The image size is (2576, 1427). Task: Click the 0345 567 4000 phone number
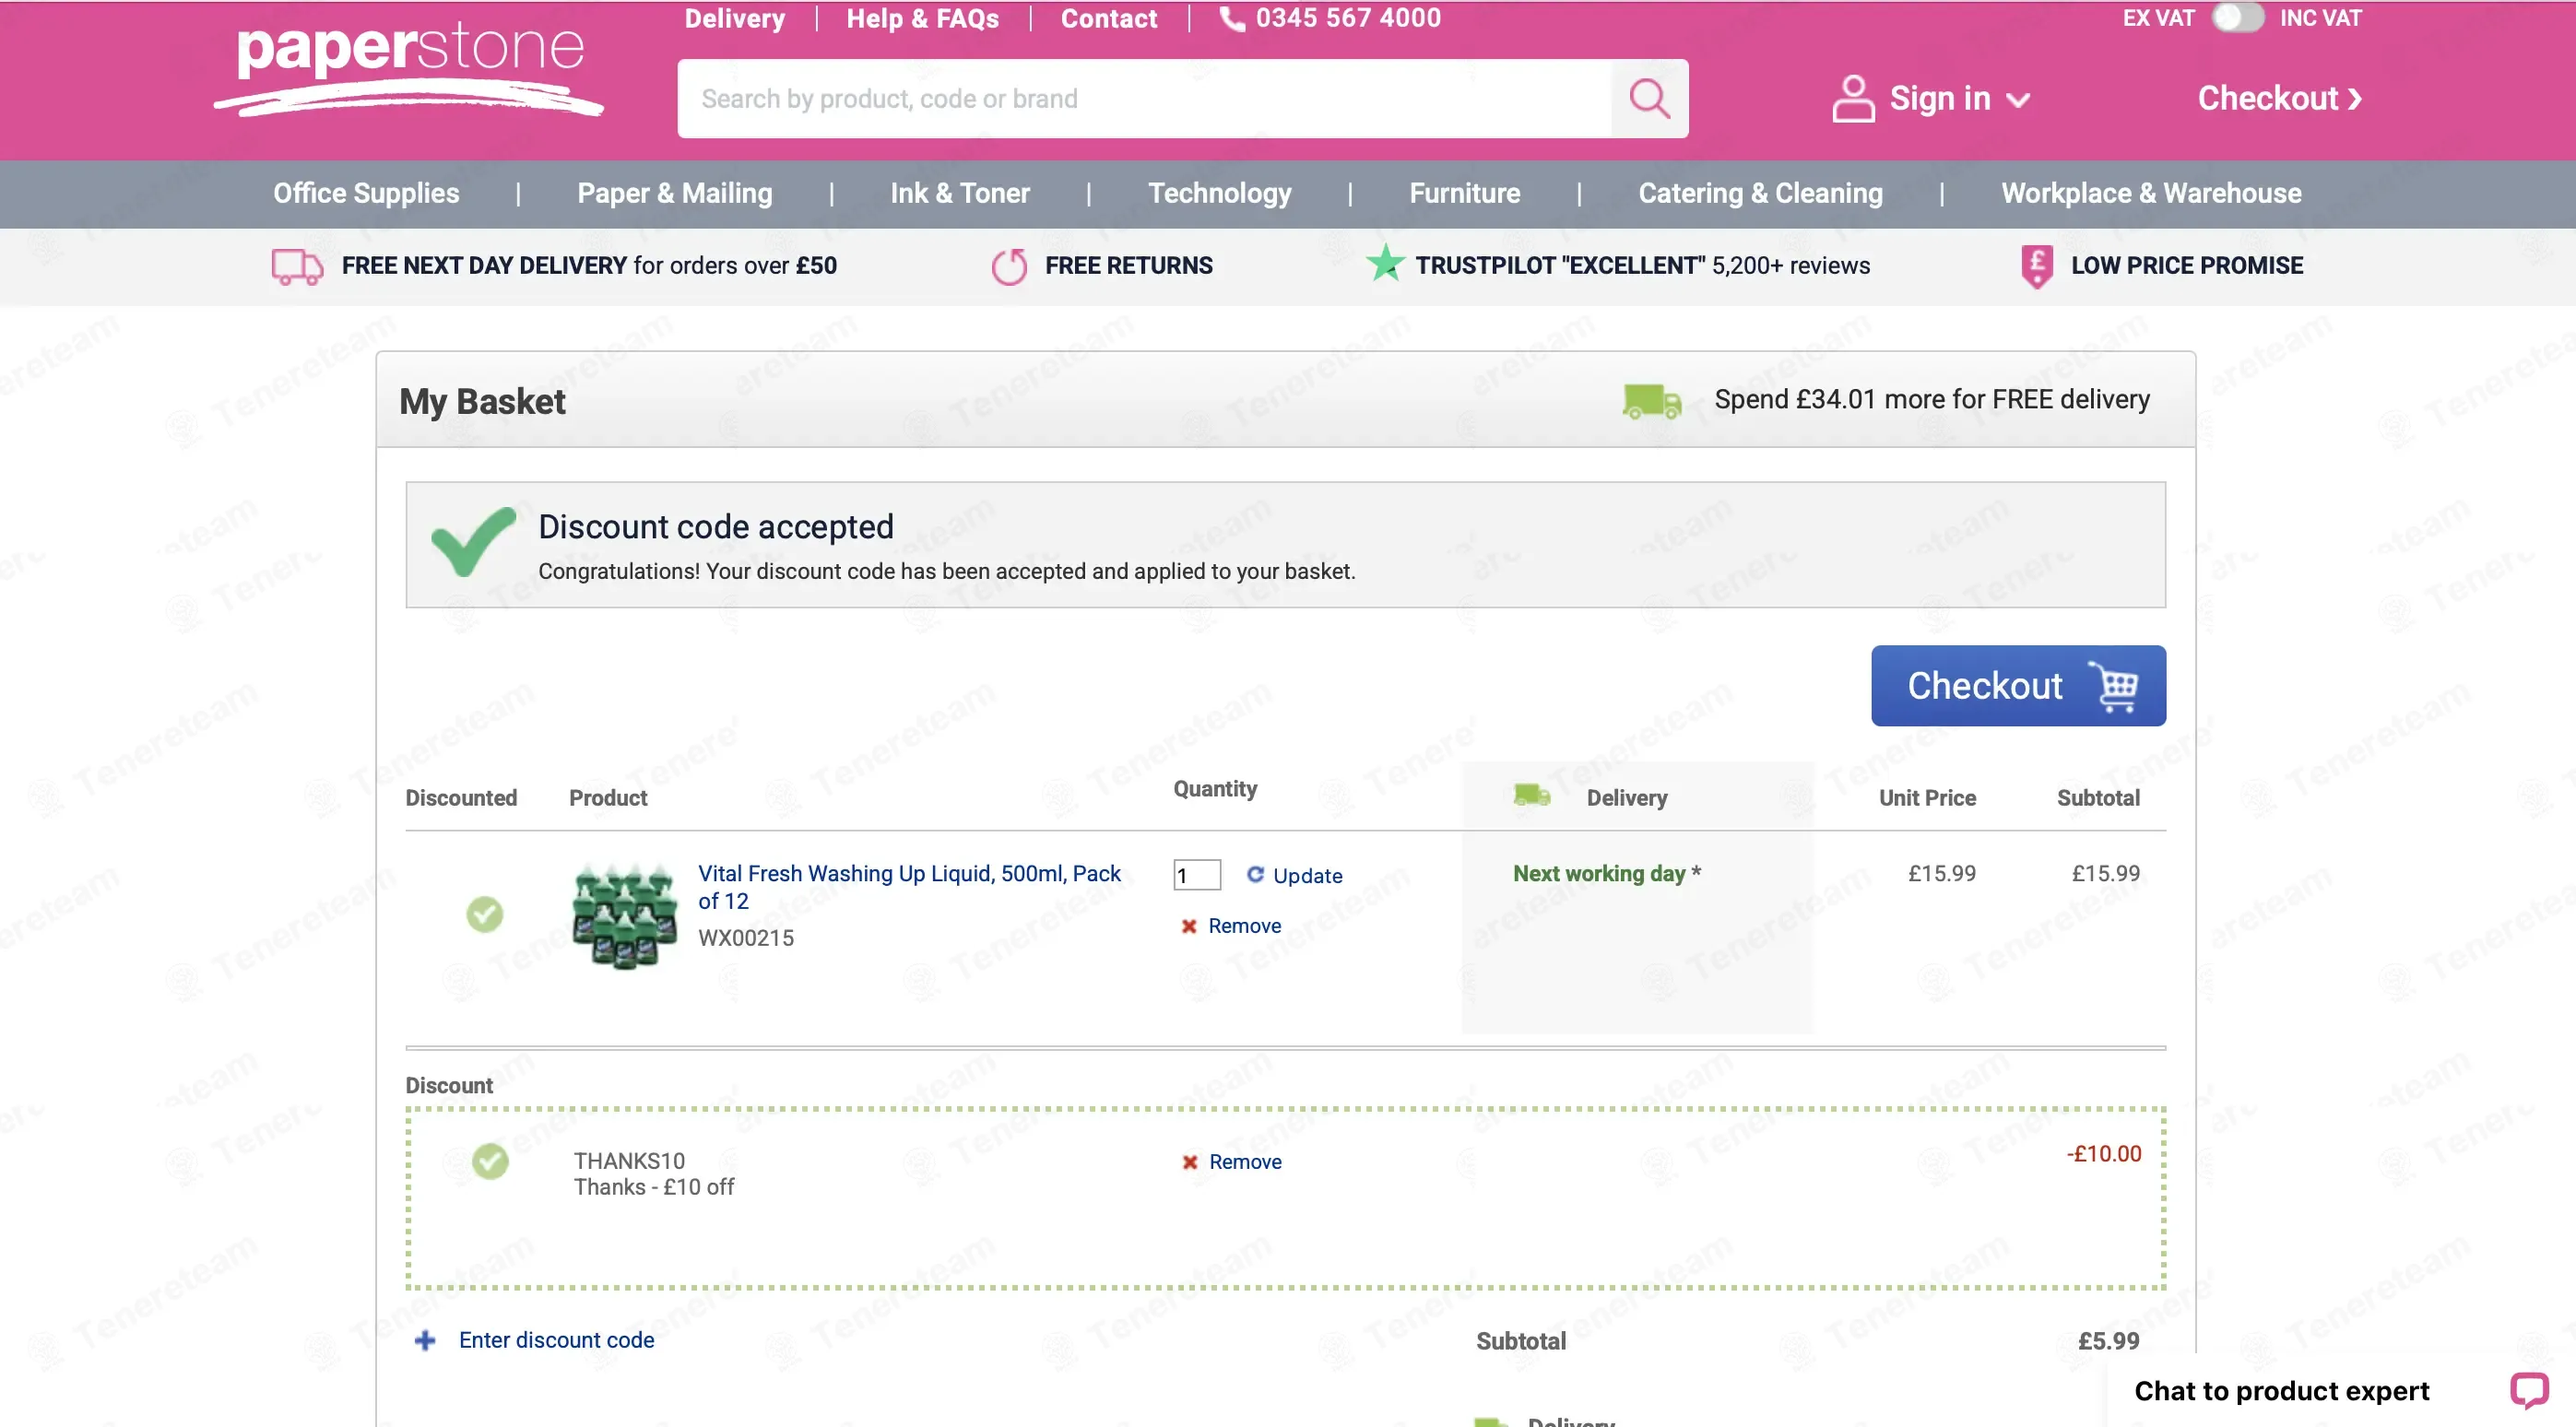pyautogui.click(x=1348, y=18)
